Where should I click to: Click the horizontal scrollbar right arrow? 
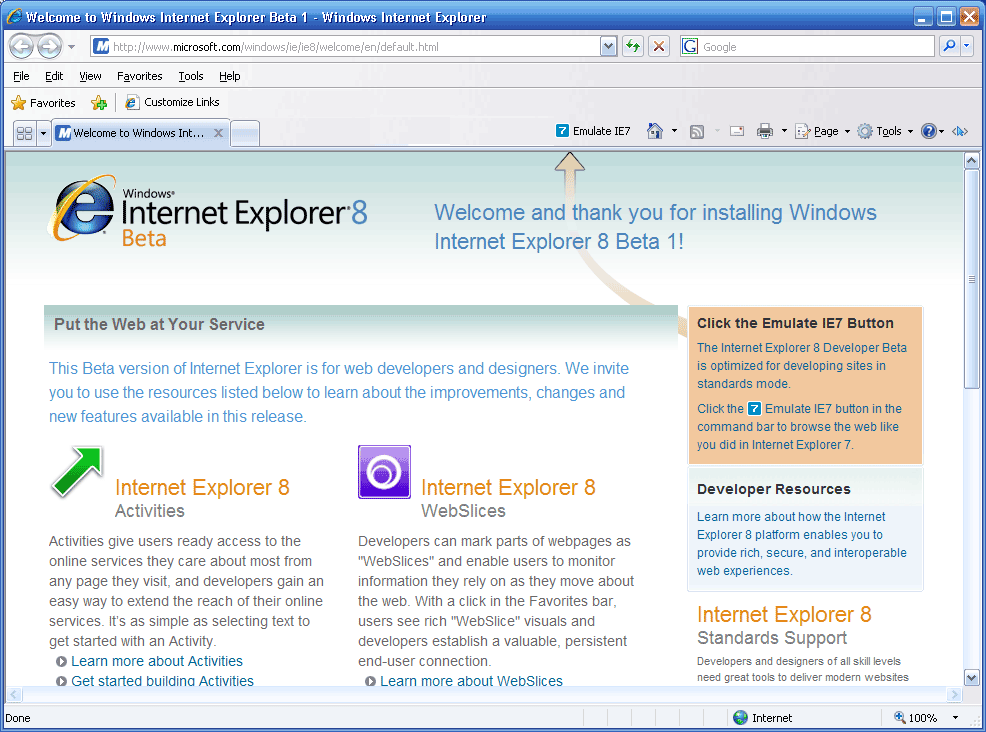click(955, 694)
